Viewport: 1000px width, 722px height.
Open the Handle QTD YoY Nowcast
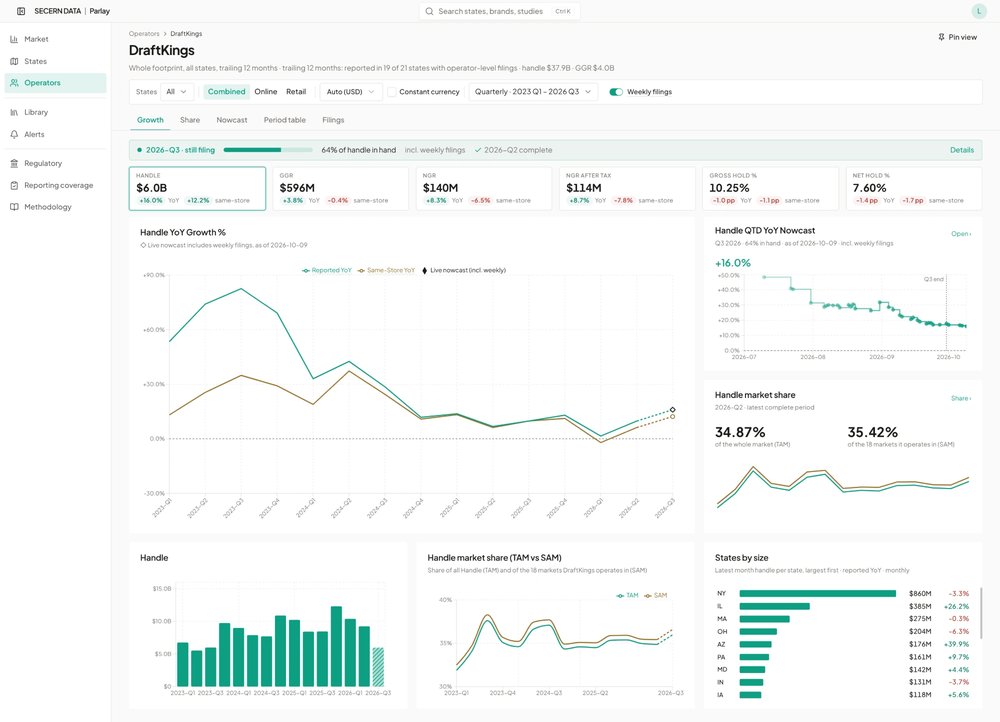click(x=961, y=234)
